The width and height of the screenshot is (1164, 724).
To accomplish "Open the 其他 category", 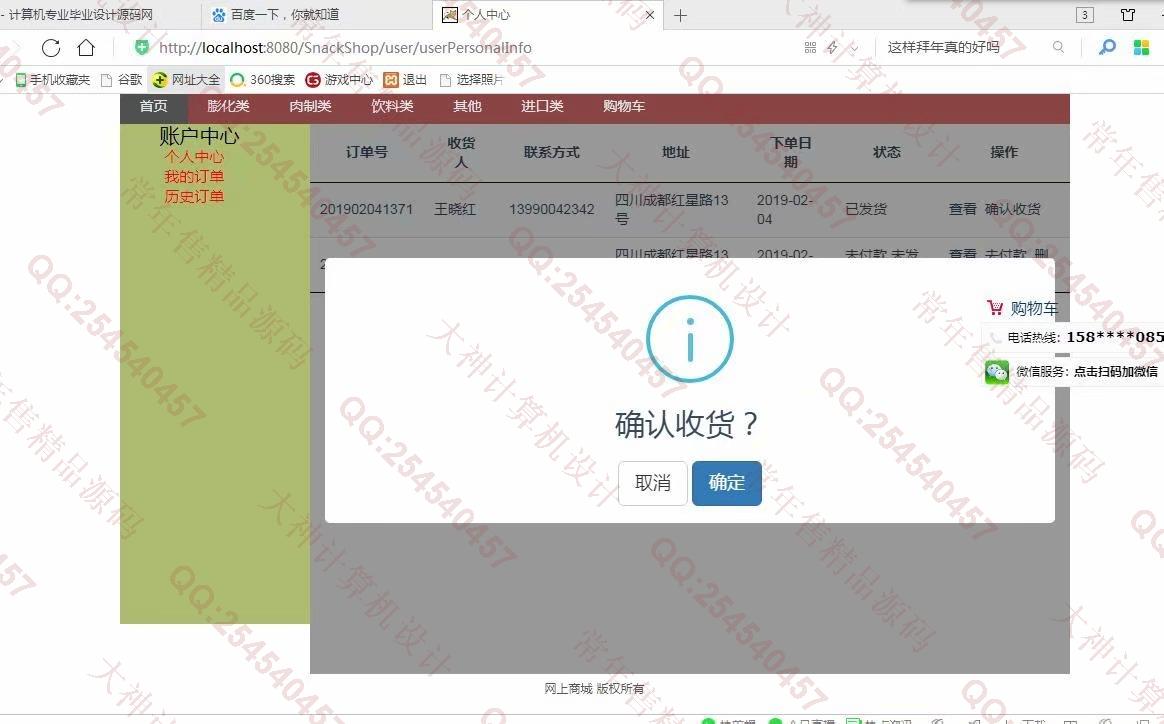I will coord(467,106).
